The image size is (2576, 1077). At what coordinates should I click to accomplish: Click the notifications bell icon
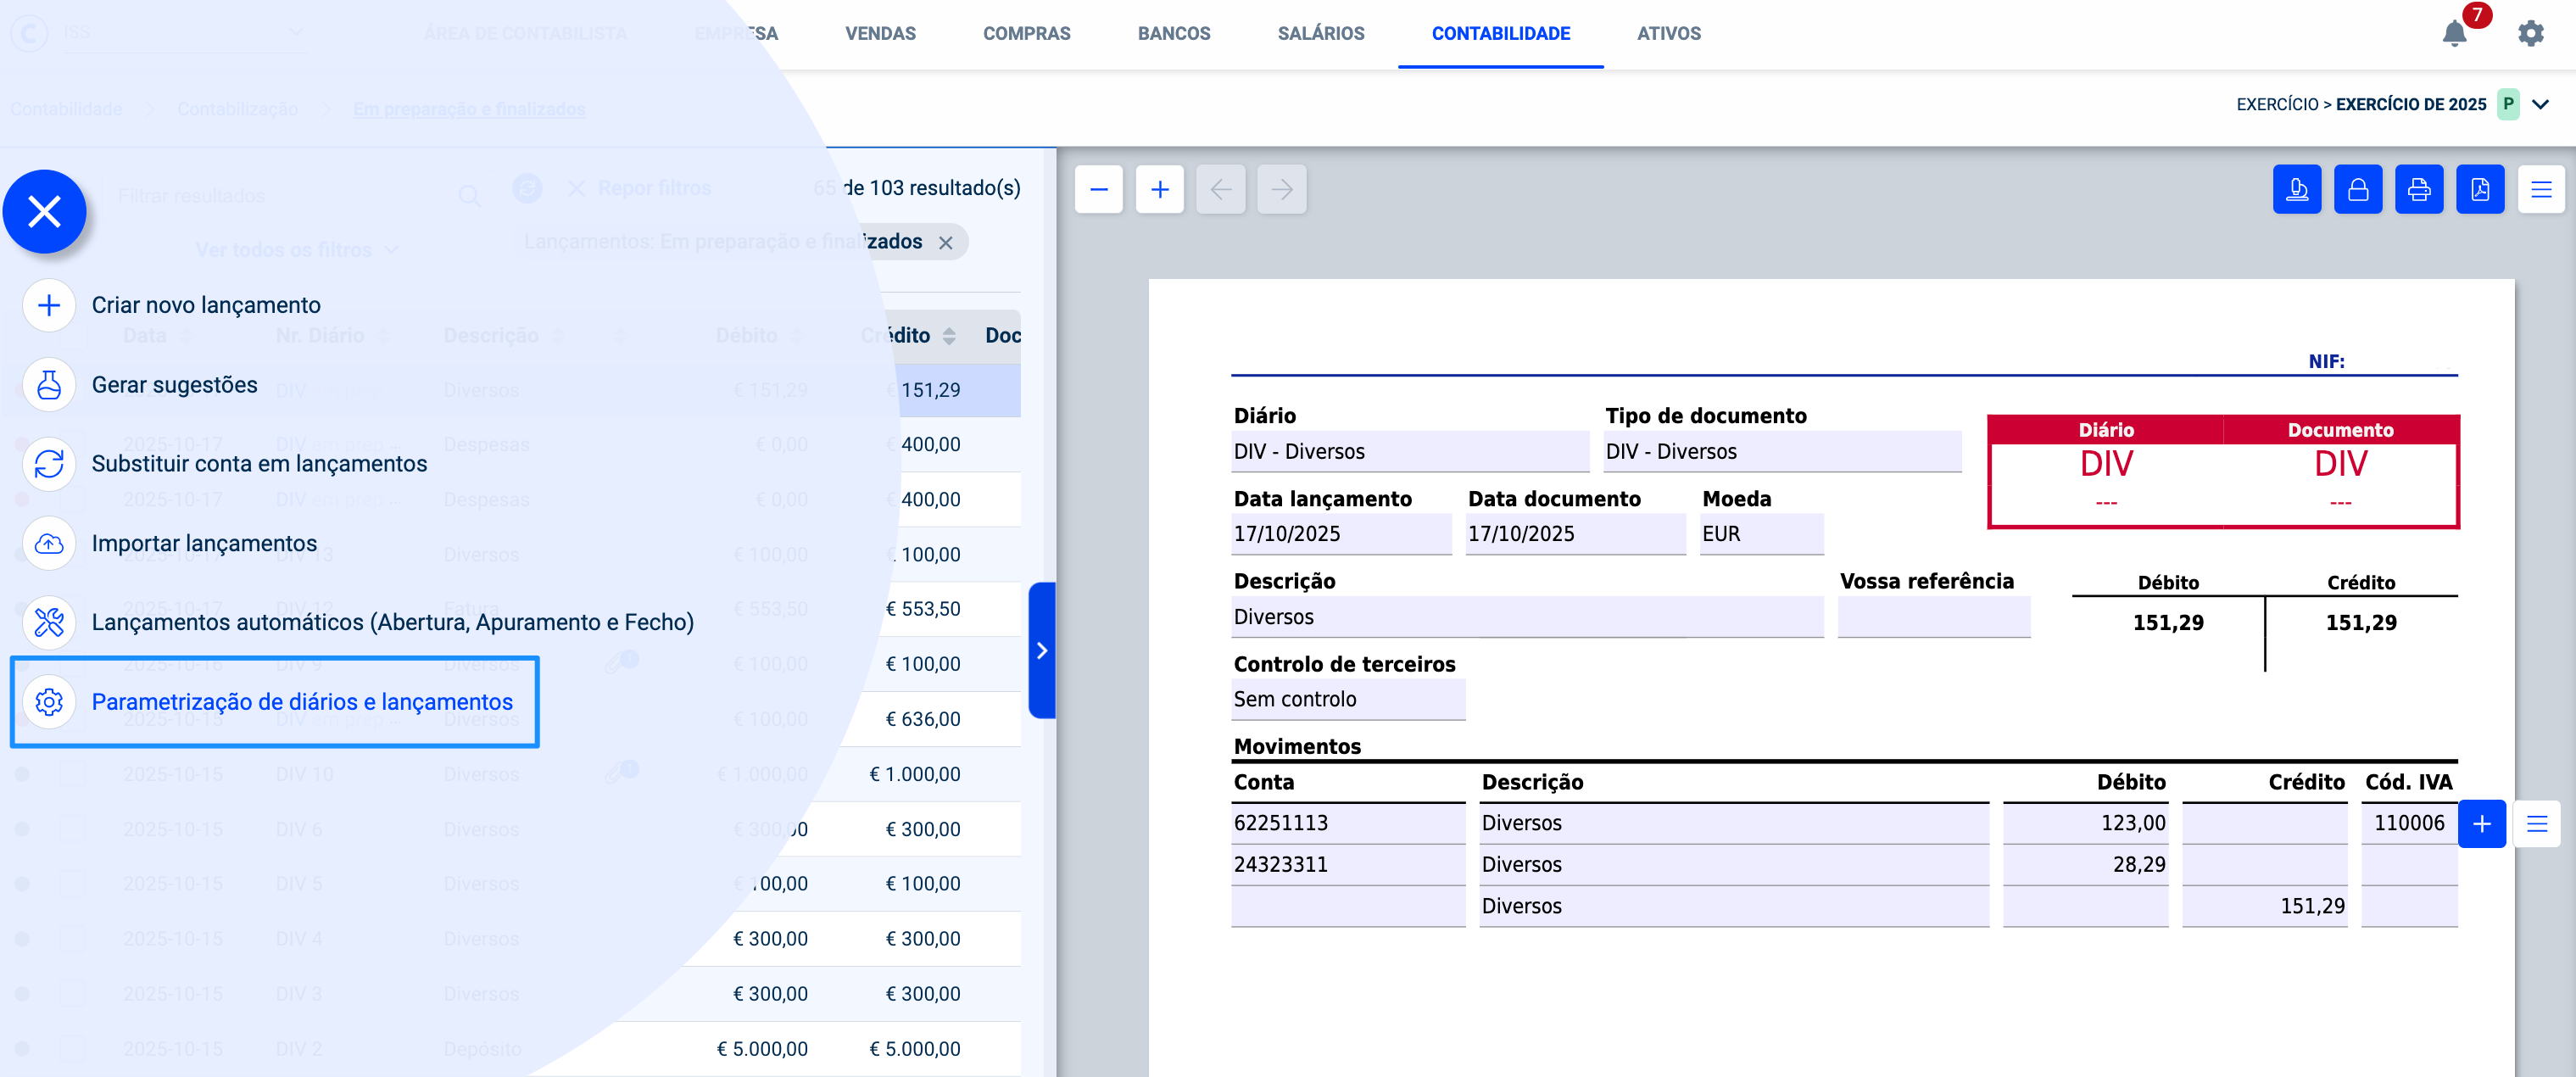2453,34
